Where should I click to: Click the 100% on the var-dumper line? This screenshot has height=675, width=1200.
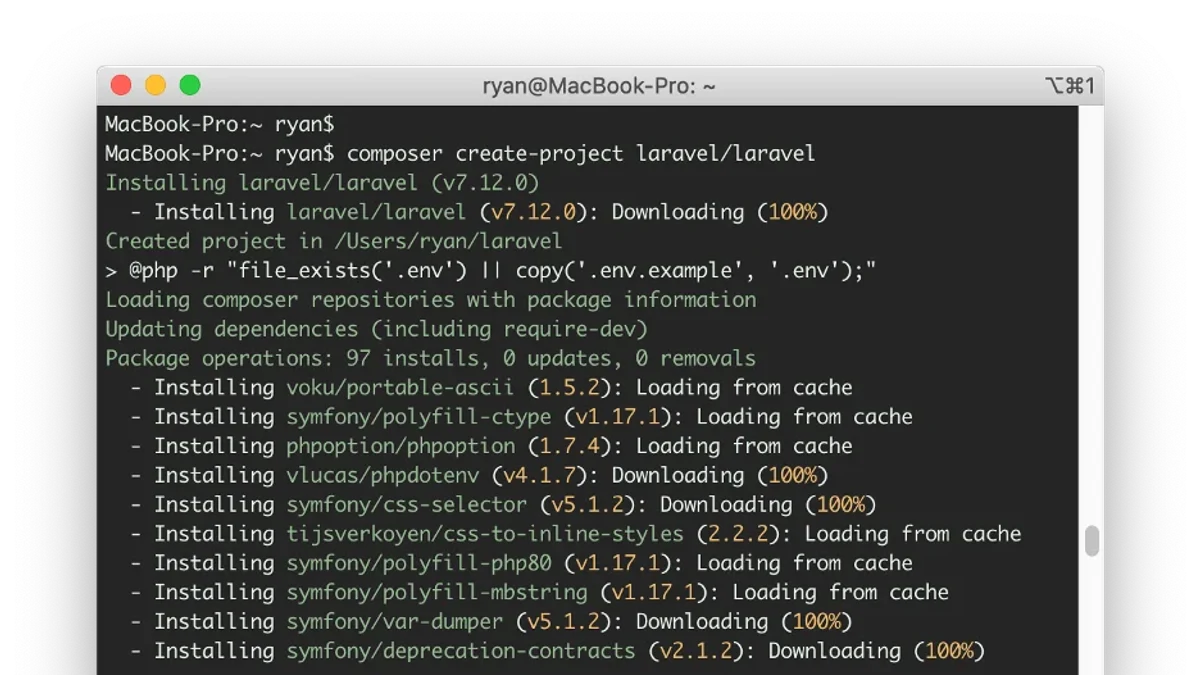coord(817,621)
